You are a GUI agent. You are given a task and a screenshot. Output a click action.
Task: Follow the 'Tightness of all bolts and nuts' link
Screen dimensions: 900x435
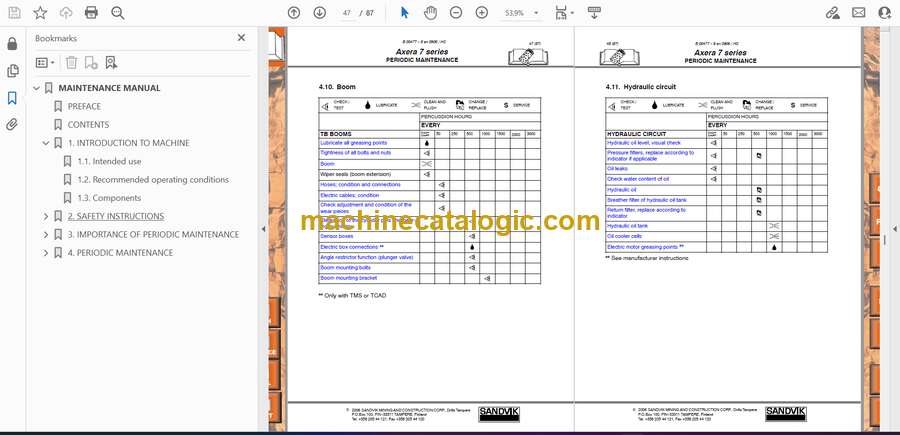[x=355, y=153]
